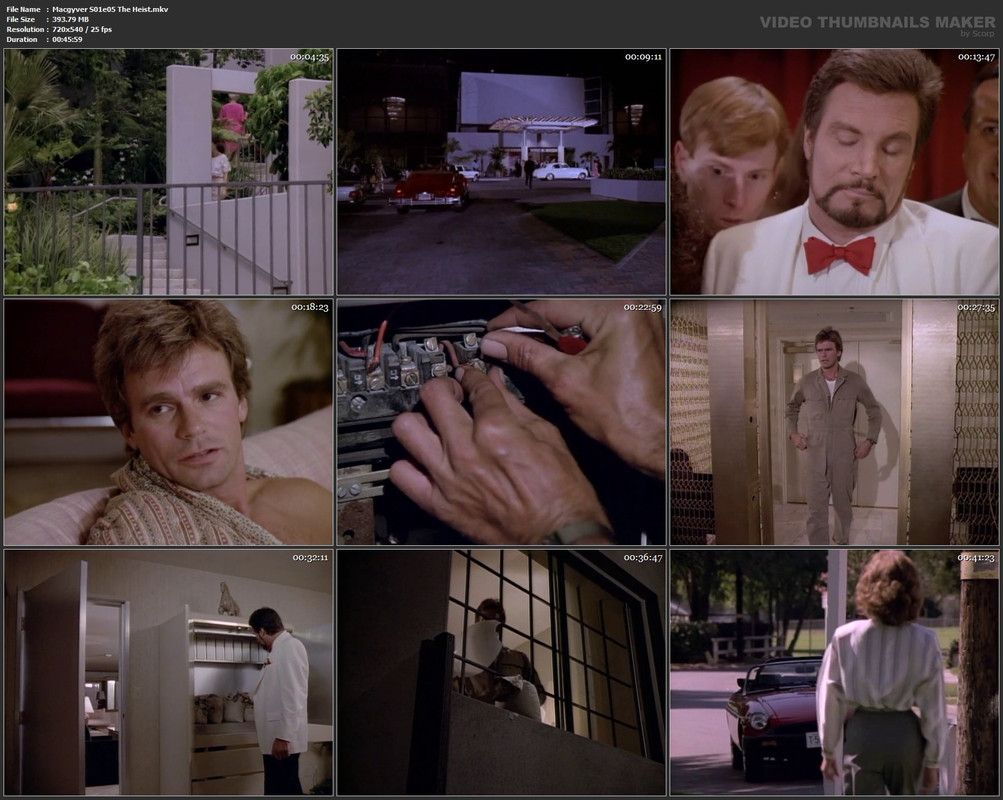Click the Duration label
The height and width of the screenshot is (800, 1003).
point(22,40)
